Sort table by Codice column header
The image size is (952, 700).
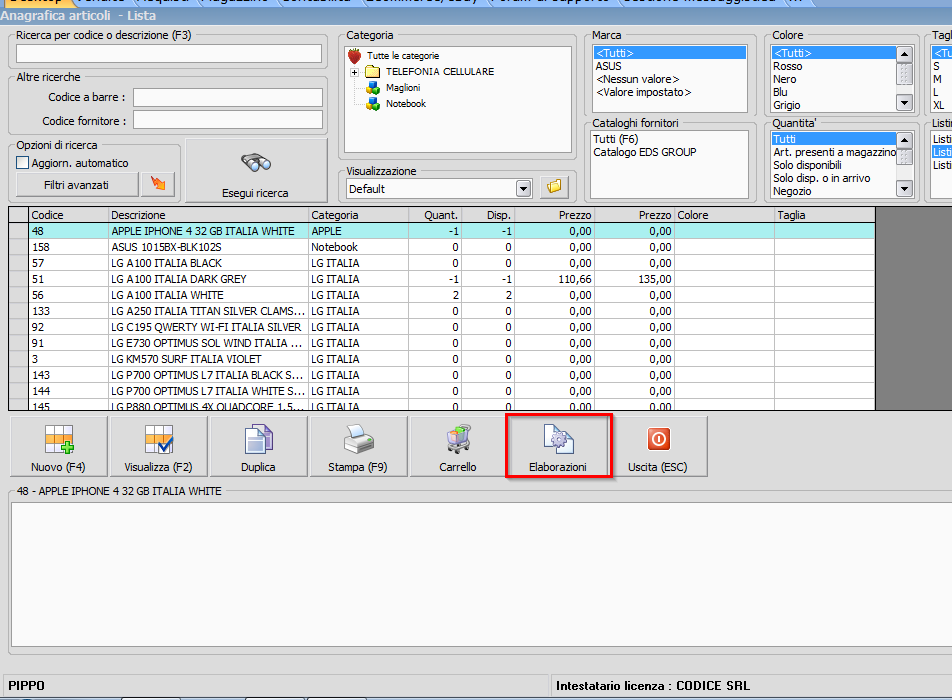click(69, 215)
